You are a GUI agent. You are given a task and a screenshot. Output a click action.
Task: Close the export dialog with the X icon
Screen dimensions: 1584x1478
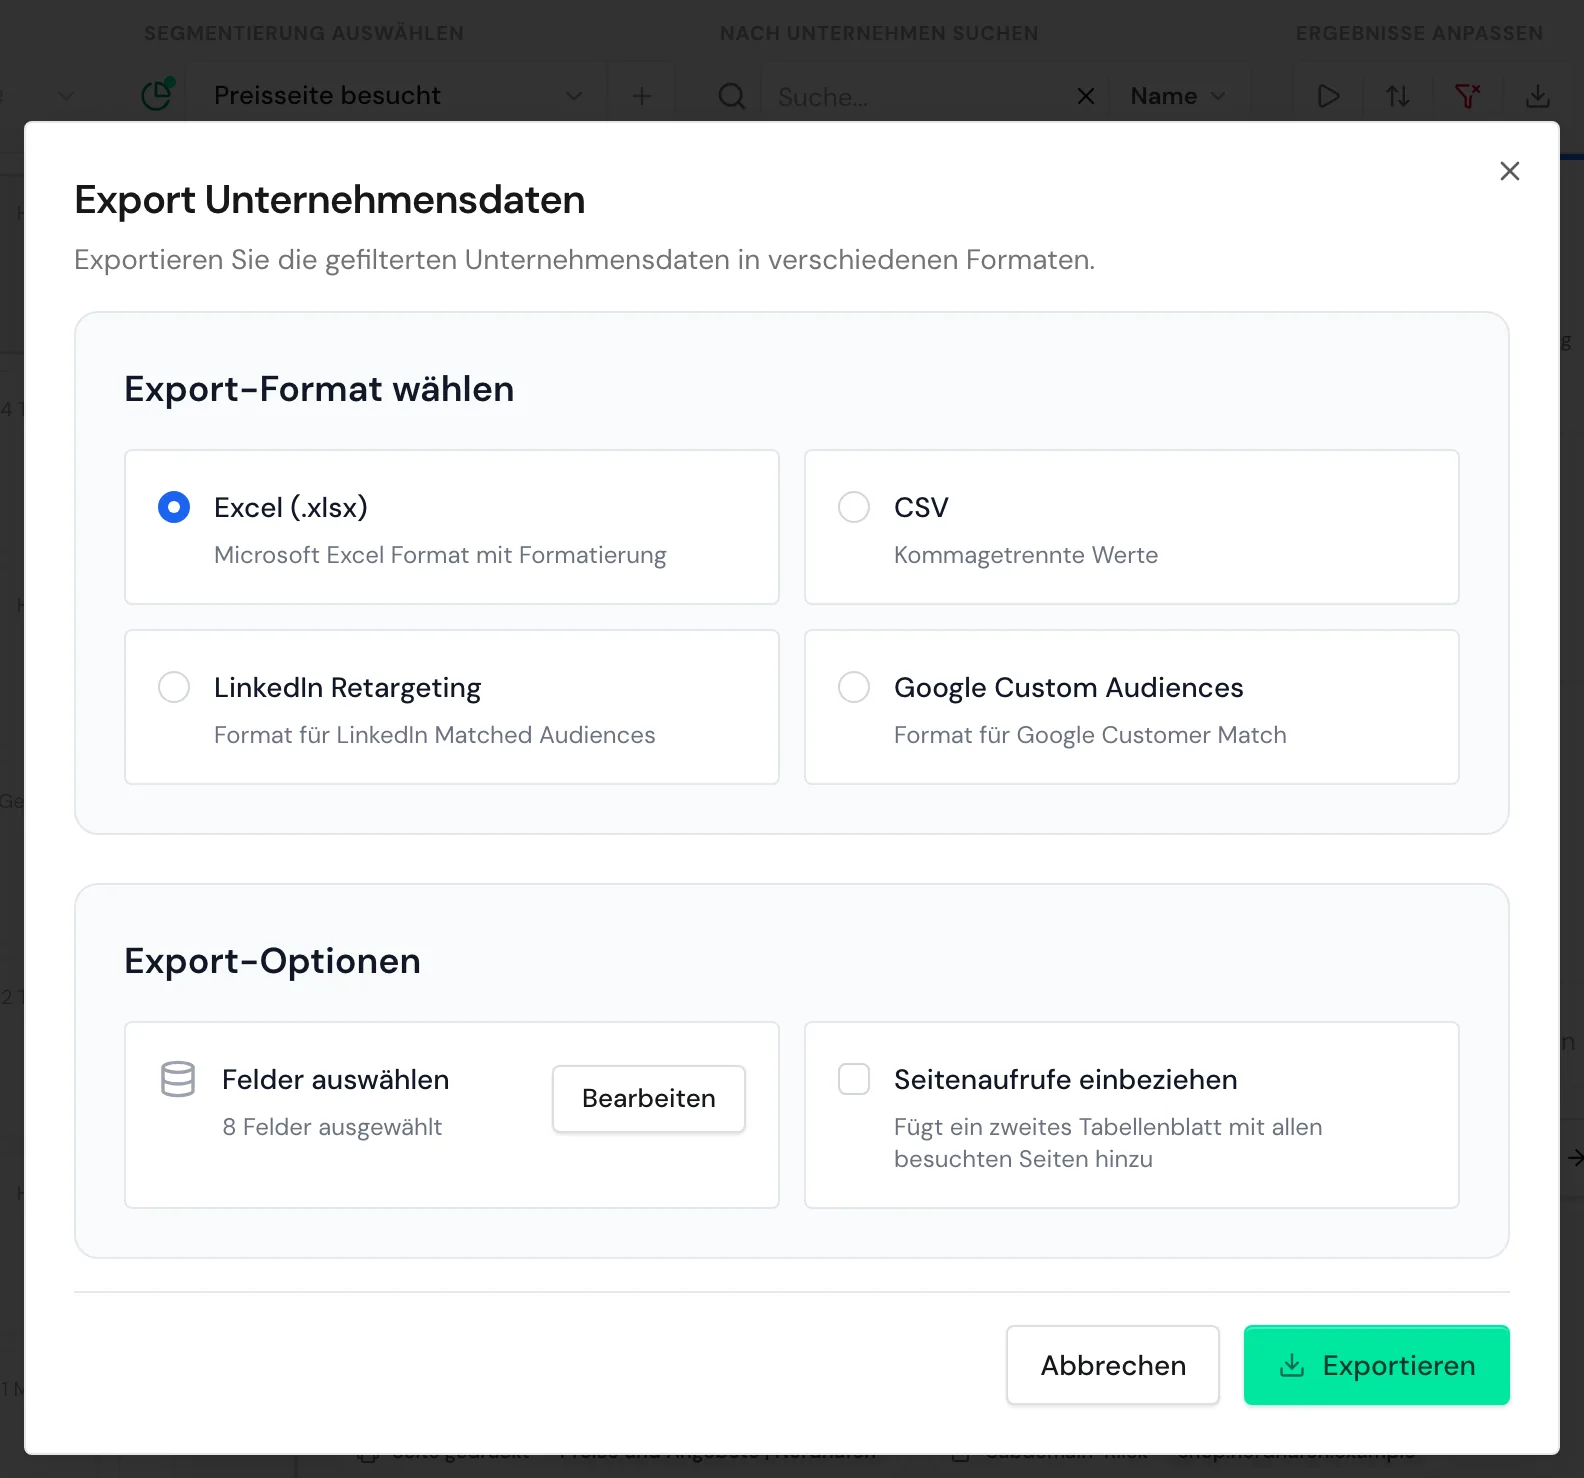tap(1509, 171)
